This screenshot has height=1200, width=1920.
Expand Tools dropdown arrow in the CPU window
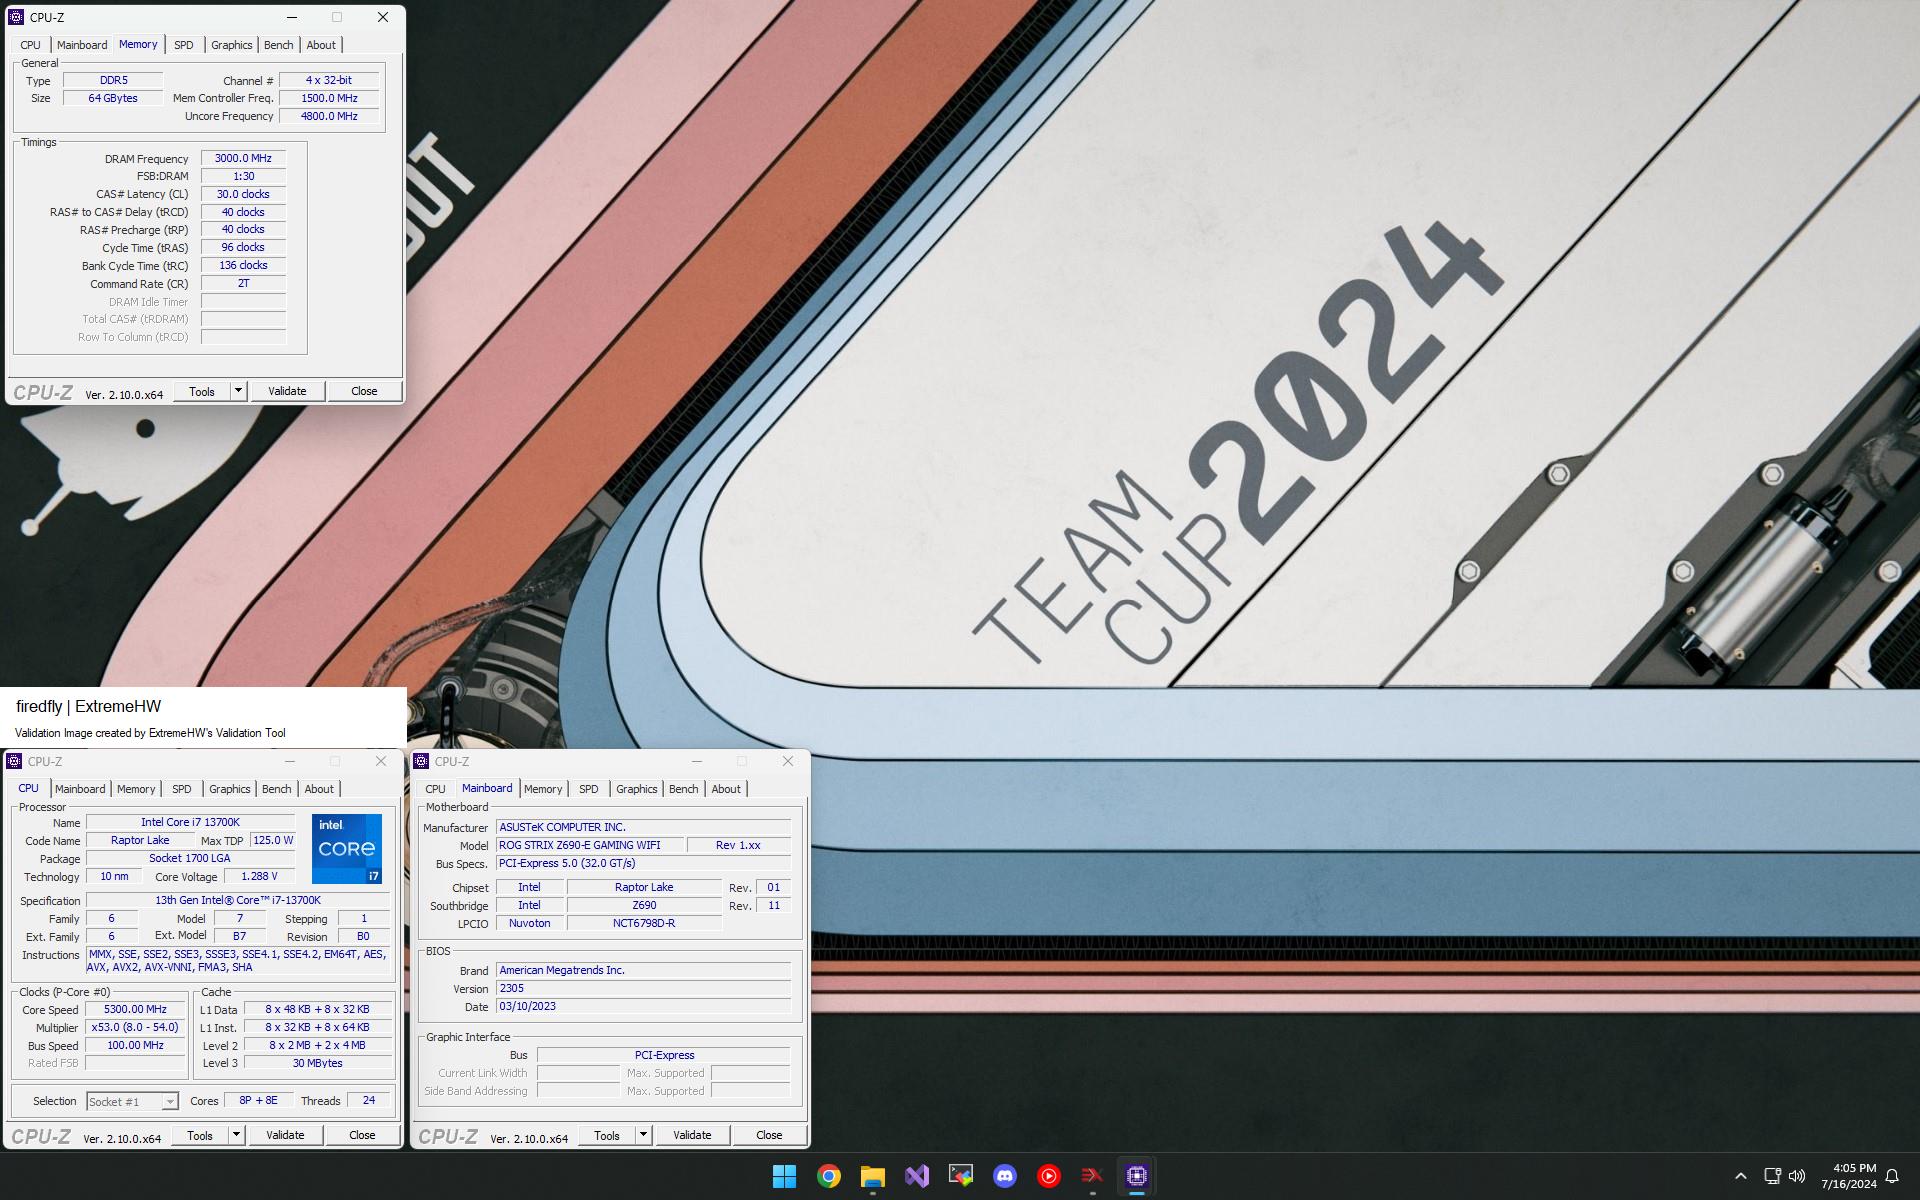236,1135
